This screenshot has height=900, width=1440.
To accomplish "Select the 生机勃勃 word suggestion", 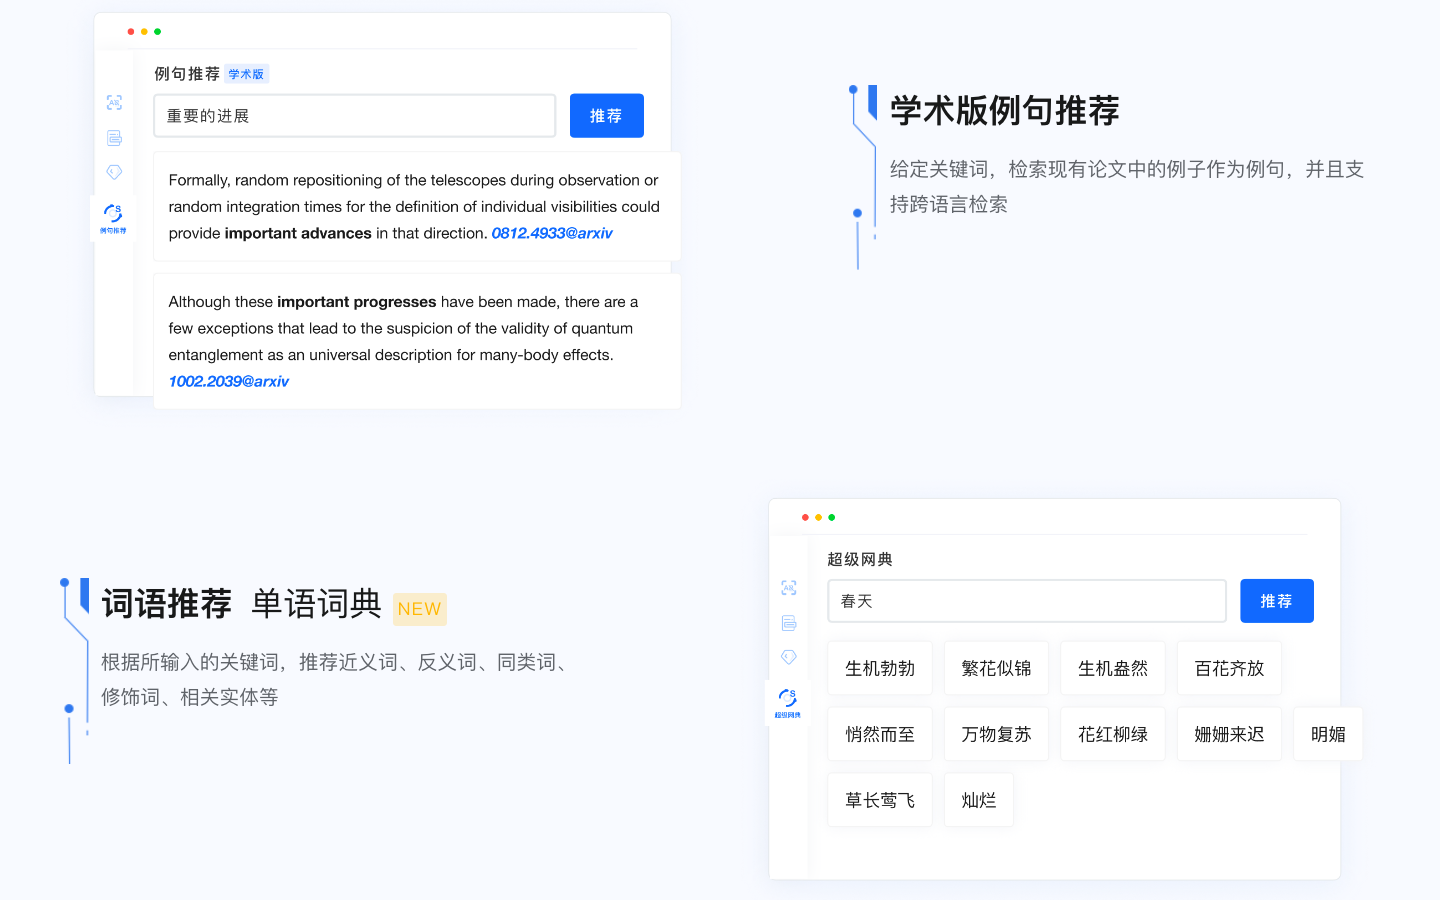I will tap(880, 668).
